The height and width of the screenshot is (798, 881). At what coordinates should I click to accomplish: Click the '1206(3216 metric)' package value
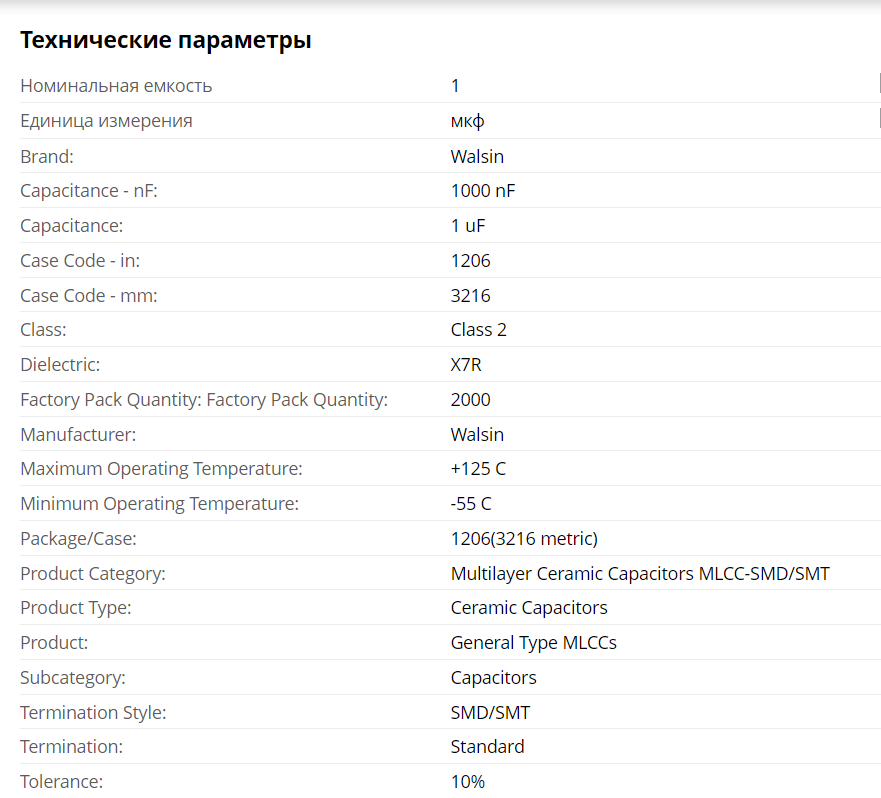click(524, 538)
